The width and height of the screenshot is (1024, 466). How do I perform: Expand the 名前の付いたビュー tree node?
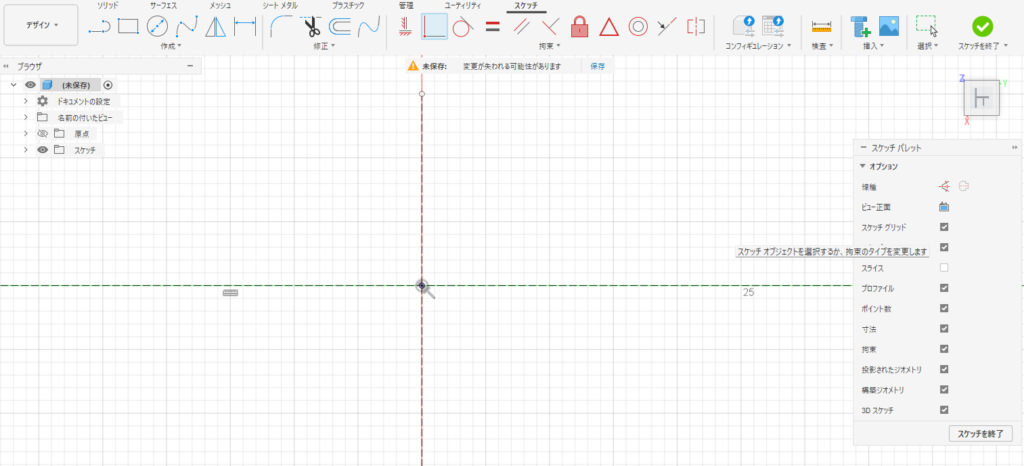click(25, 117)
